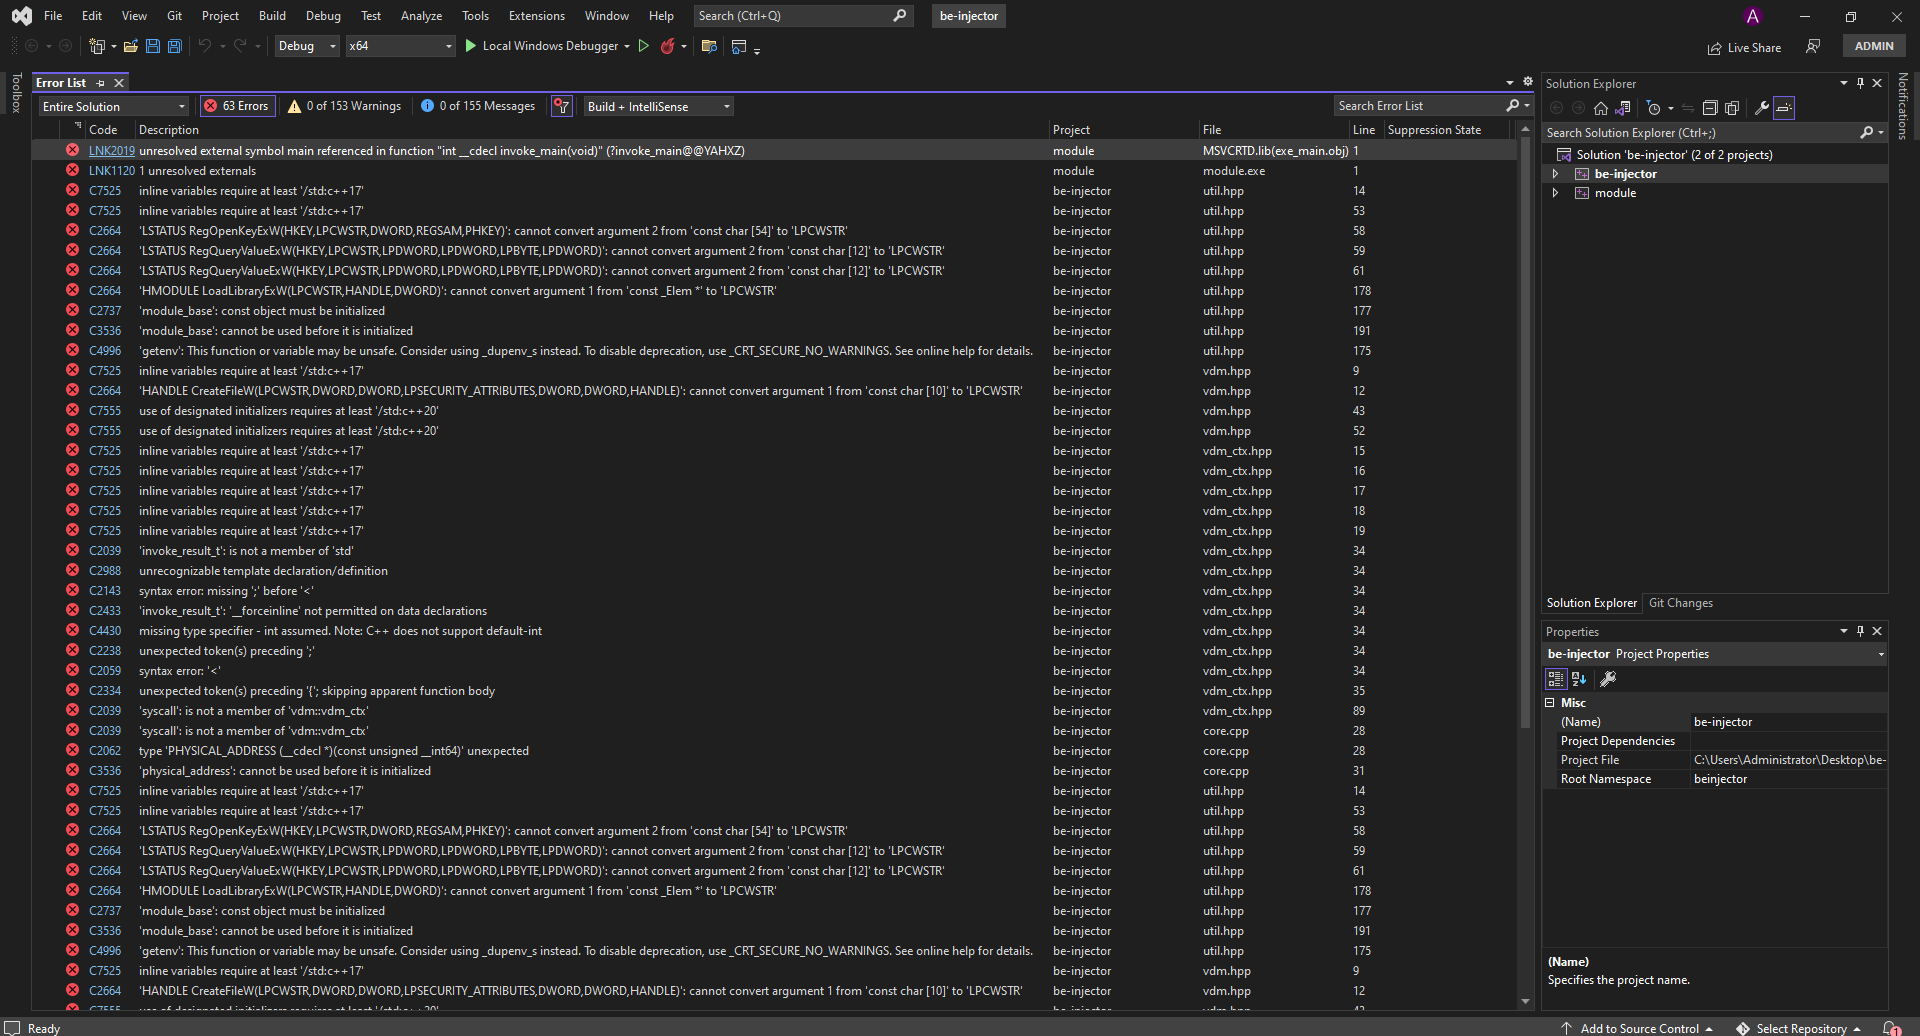Image resolution: width=1920 pixels, height=1036 pixels.
Task: Expand the module project node
Action: (1555, 193)
